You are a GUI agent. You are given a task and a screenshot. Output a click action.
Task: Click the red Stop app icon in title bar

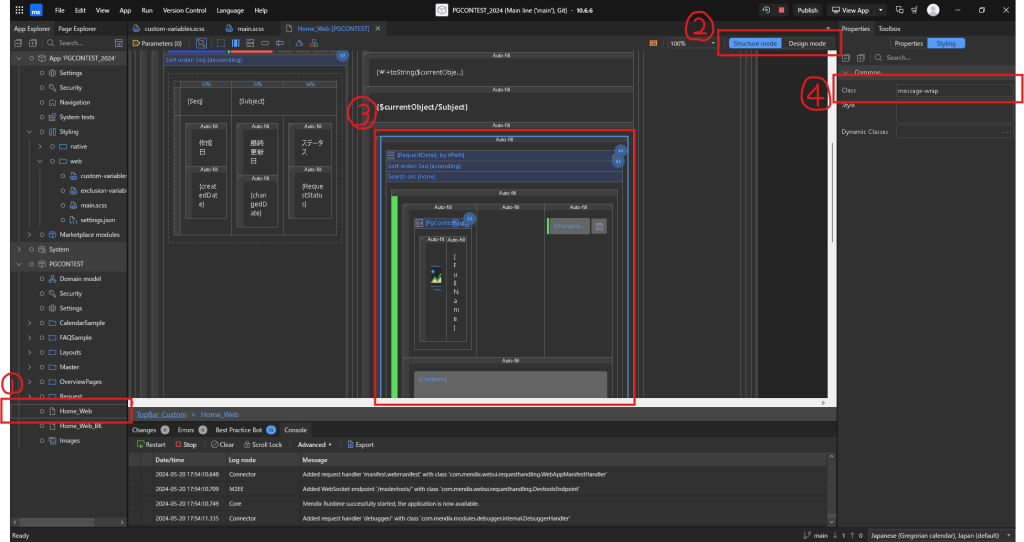[780, 10]
